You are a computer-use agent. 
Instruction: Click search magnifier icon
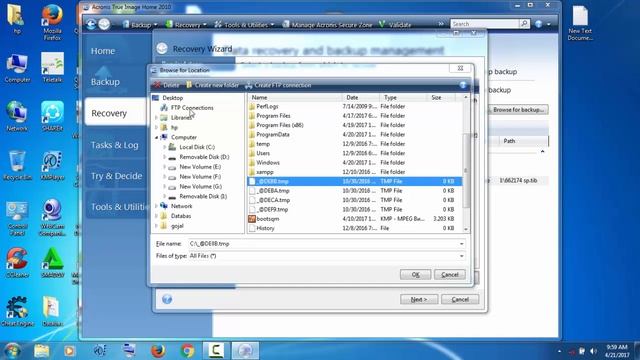click(x=524, y=24)
